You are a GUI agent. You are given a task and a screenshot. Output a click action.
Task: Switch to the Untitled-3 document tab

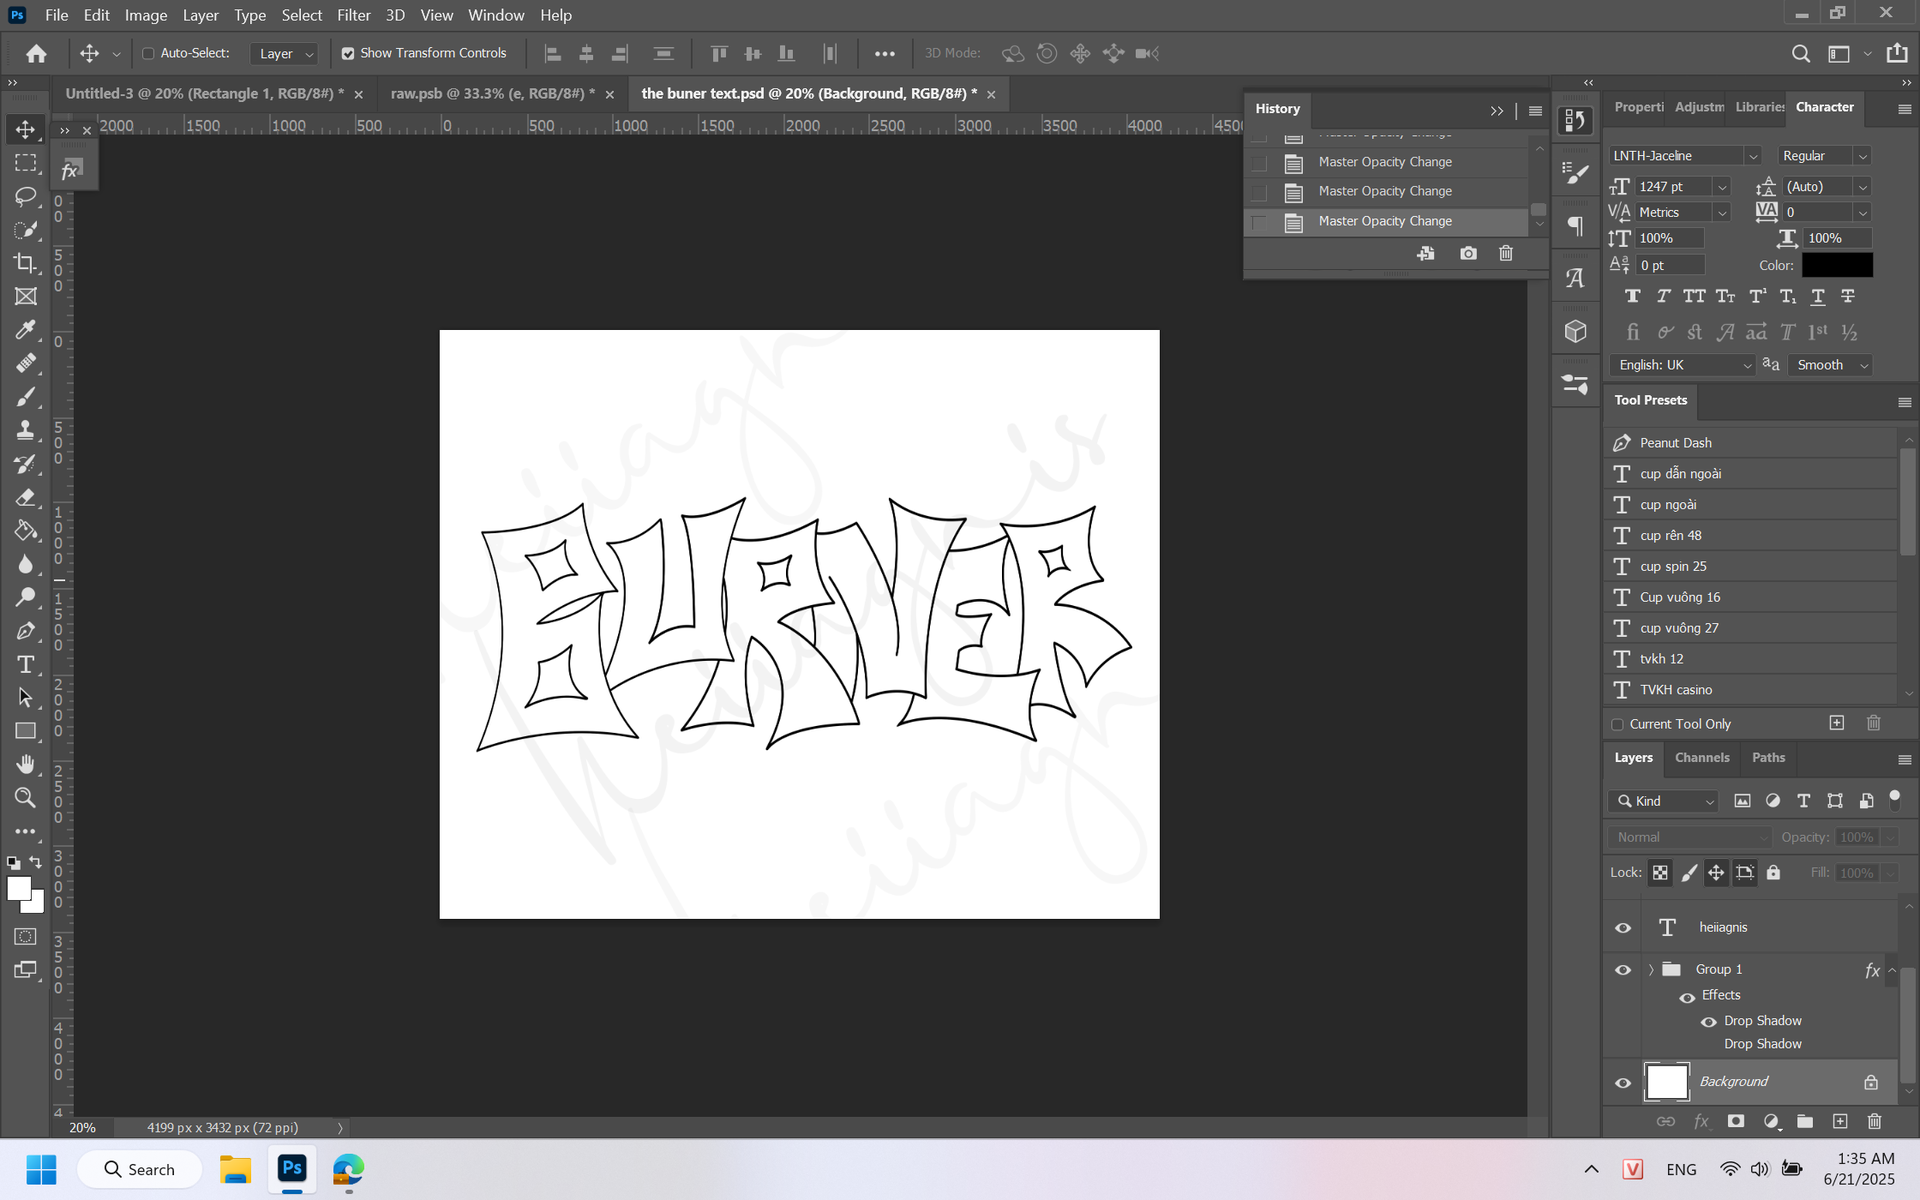(x=204, y=94)
